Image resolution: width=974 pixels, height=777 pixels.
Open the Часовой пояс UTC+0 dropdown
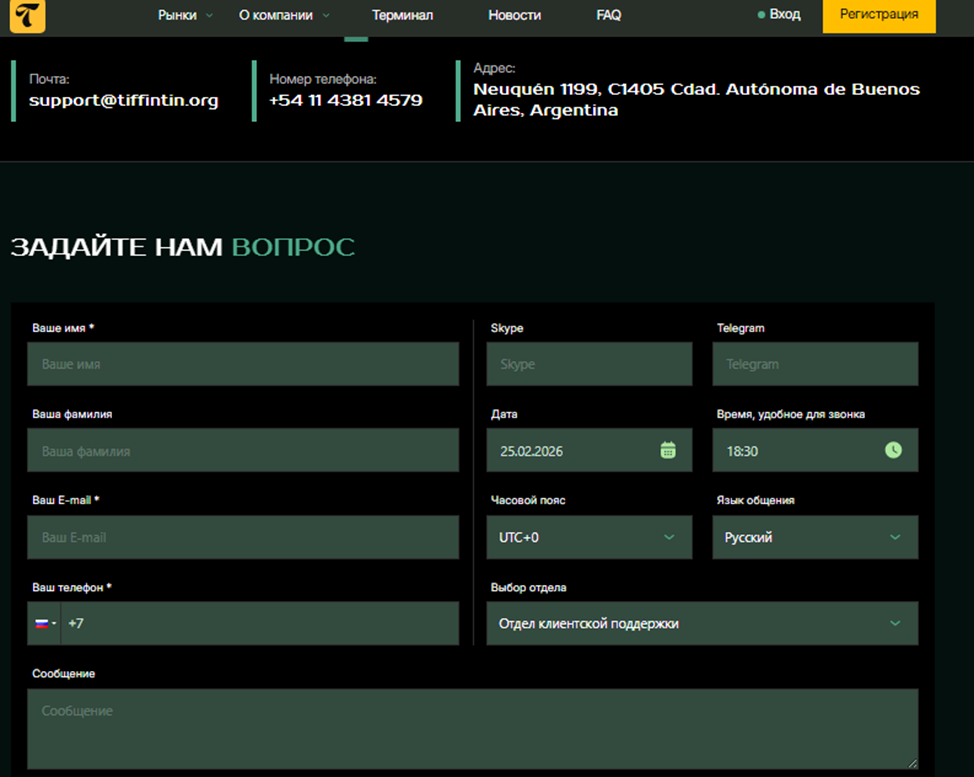[x=588, y=537]
